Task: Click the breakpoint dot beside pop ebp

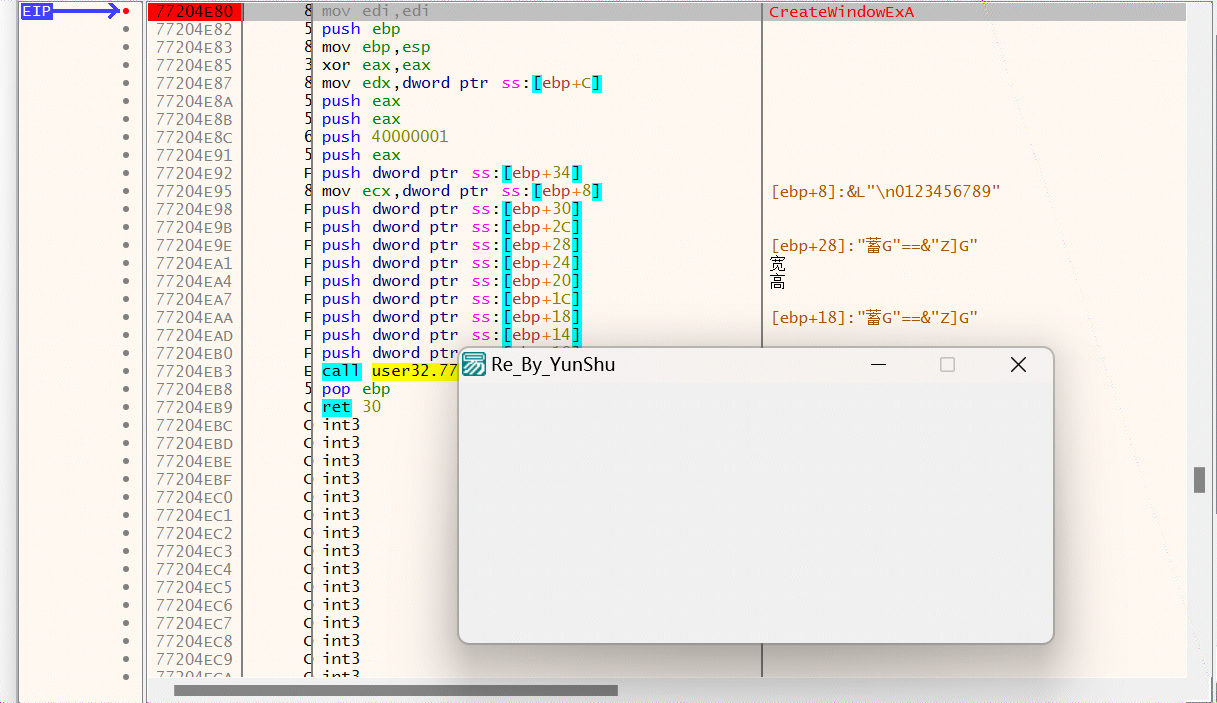Action: (x=125, y=389)
